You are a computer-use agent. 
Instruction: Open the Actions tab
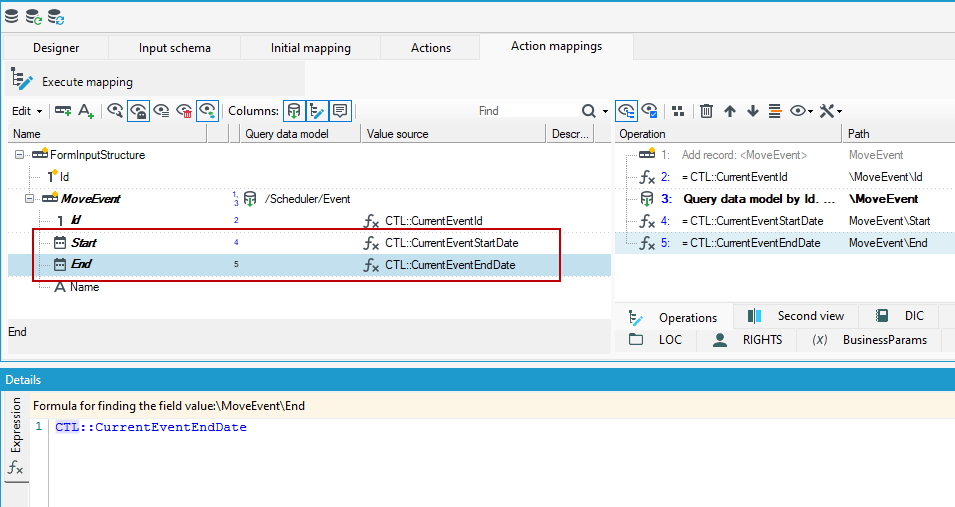[431, 48]
